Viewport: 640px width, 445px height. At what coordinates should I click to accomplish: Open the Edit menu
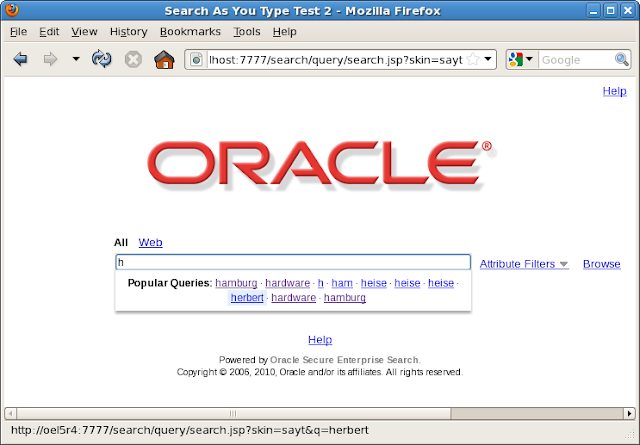(x=49, y=31)
